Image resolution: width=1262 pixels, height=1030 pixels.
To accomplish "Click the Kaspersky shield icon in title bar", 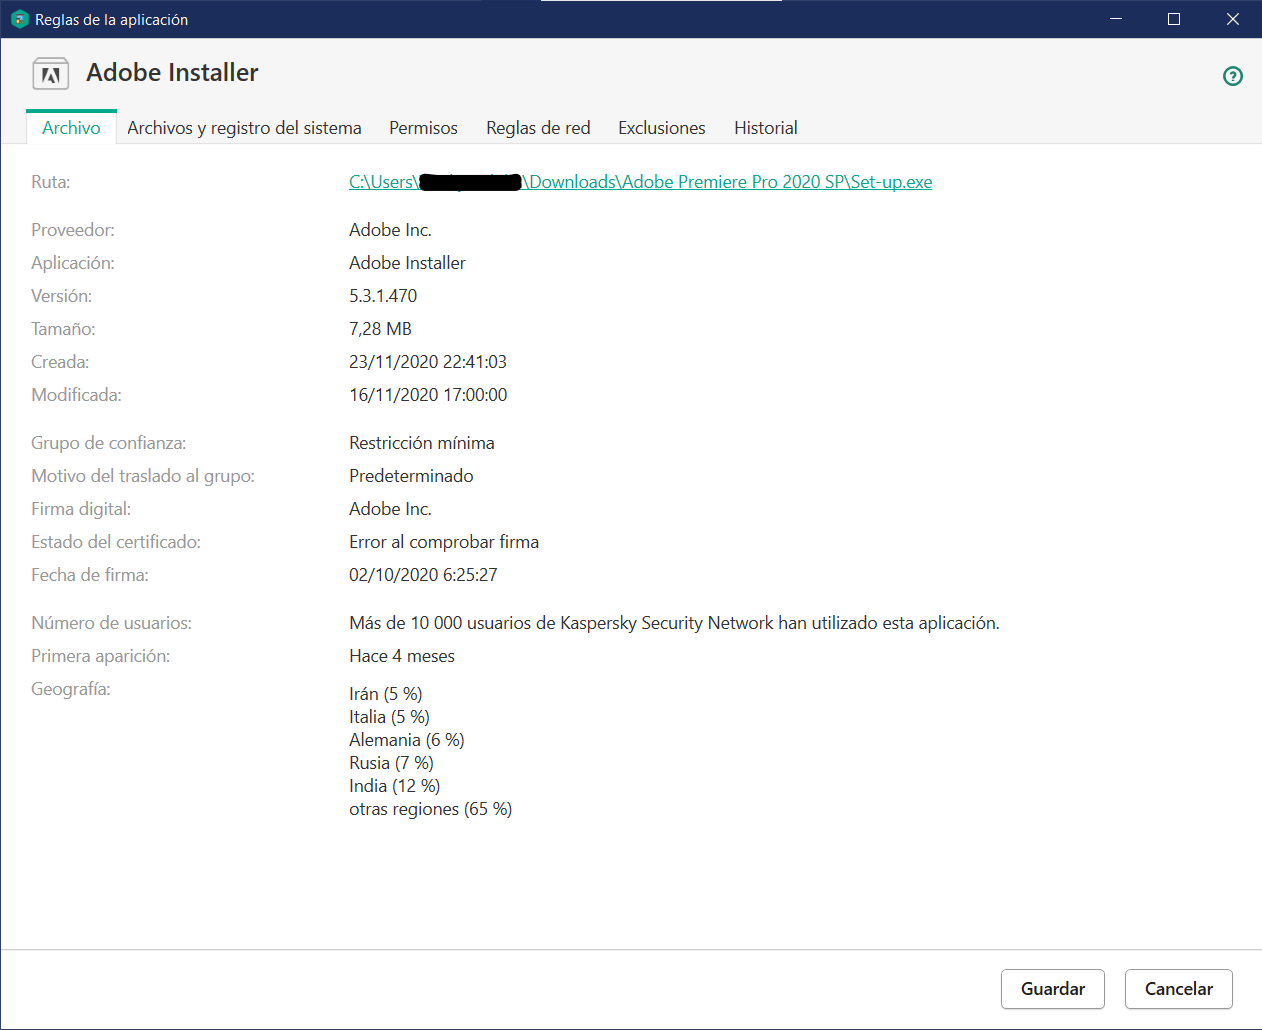I will coord(19,19).
